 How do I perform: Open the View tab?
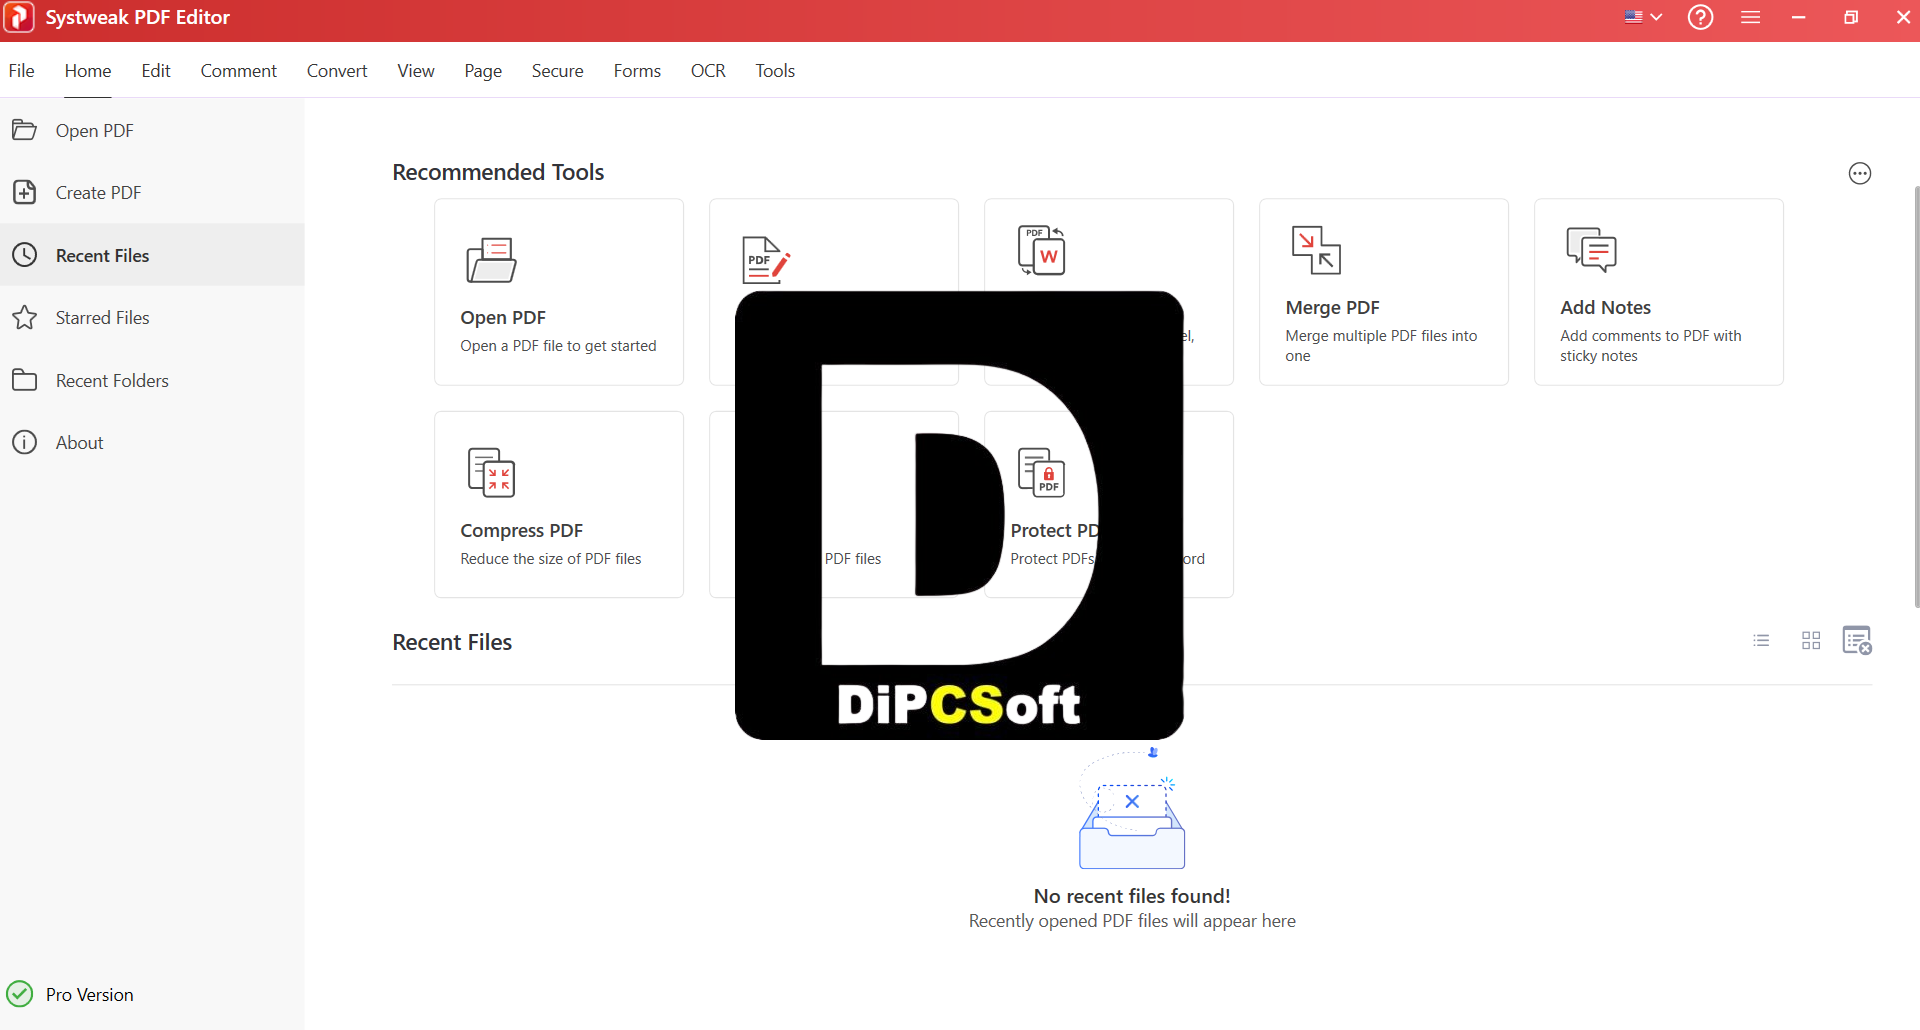[x=416, y=71]
